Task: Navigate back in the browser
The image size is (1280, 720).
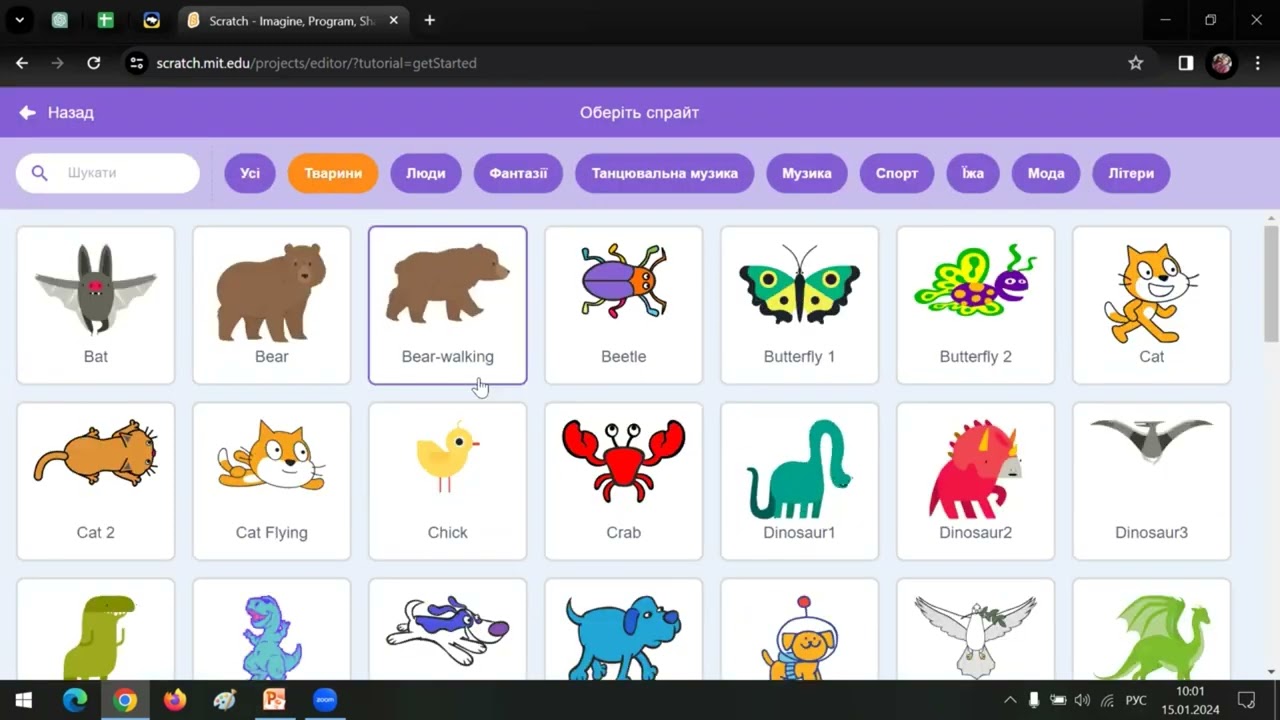Action: (22, 63)
